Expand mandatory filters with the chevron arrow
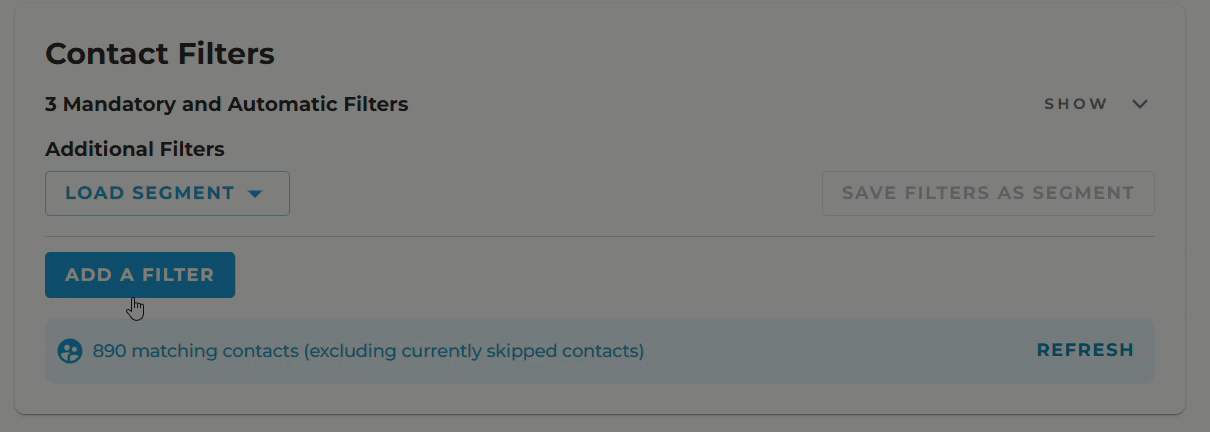The image size is (1210, 432). pyautogui.click(x=1140, y=104)
